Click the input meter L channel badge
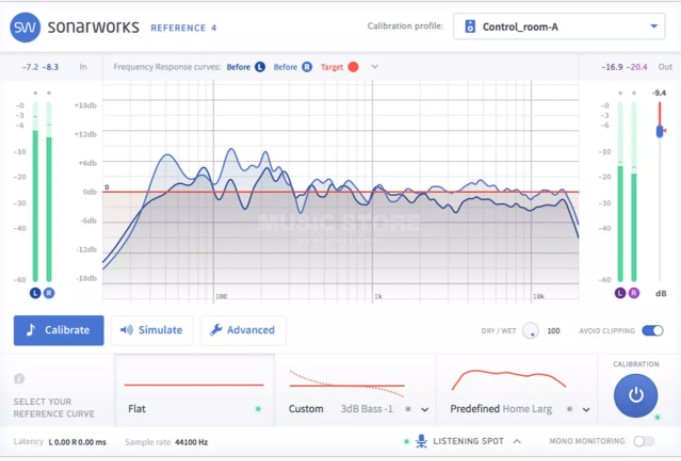The width and height of the screenshot is (681, 461). [35, 293]
